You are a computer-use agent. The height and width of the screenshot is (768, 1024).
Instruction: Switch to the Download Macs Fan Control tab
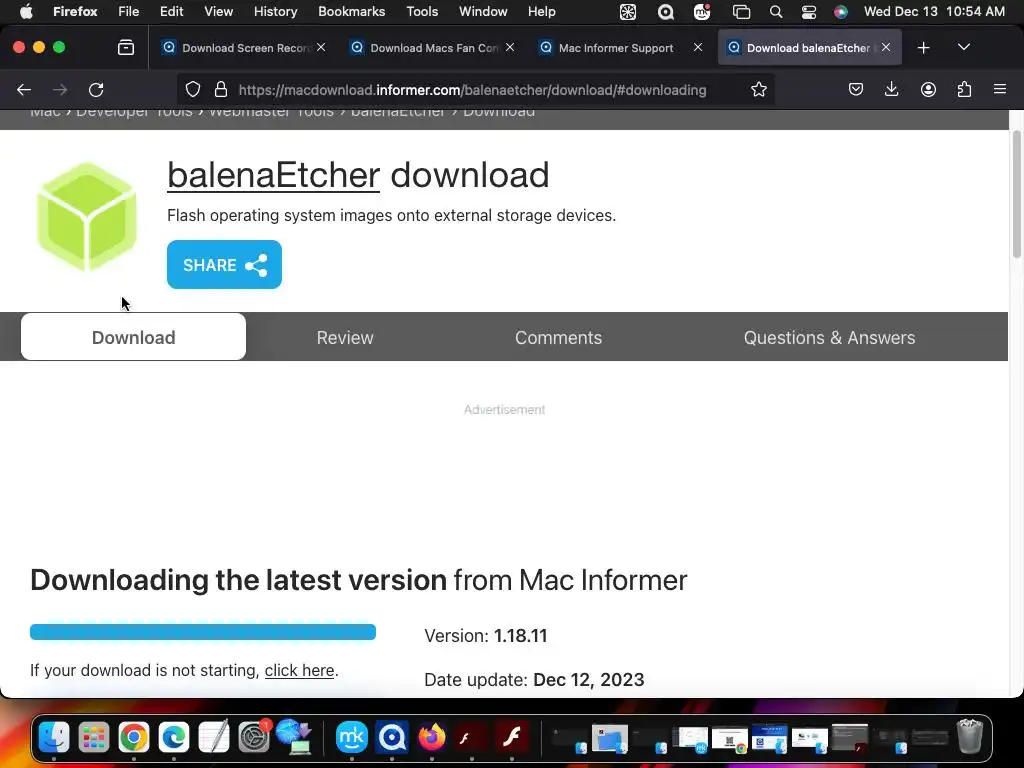(432, 48)
